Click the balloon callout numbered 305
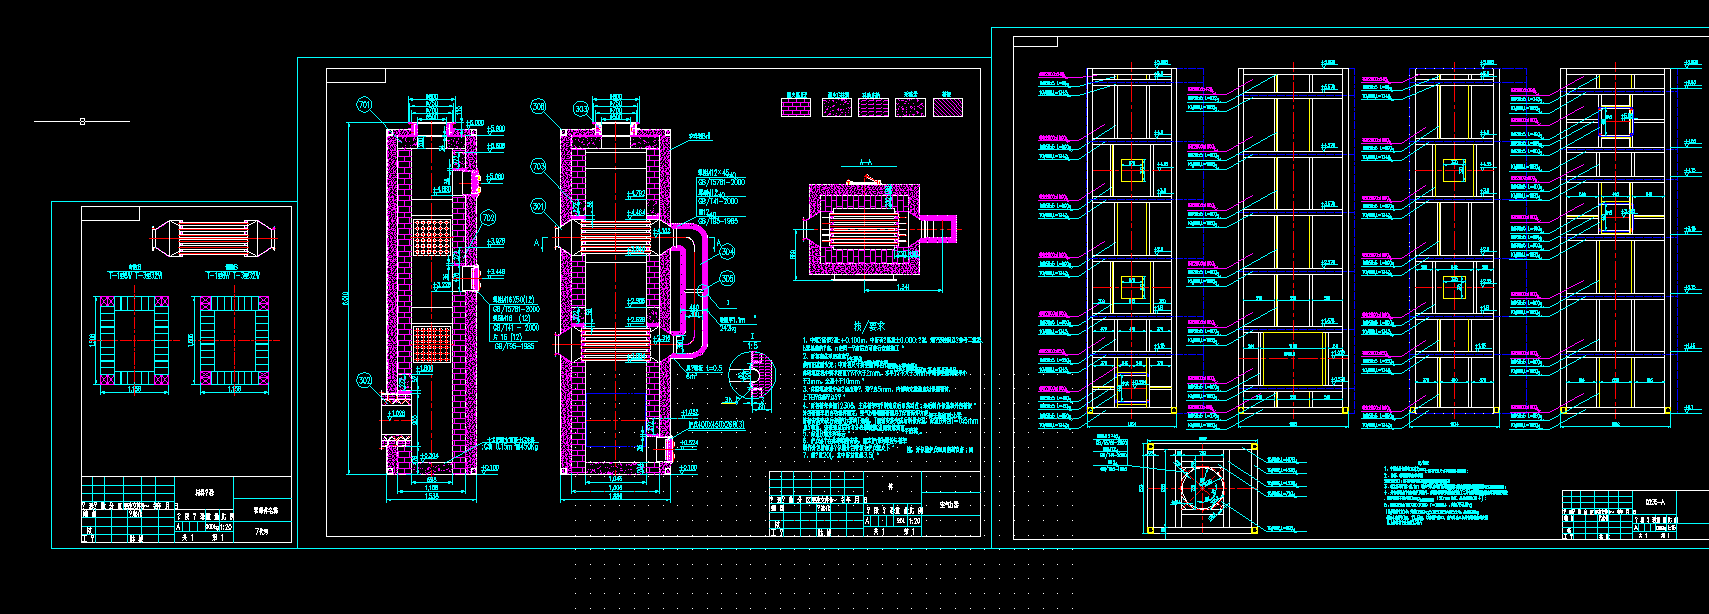1709x614 pixels. [727, 278]
